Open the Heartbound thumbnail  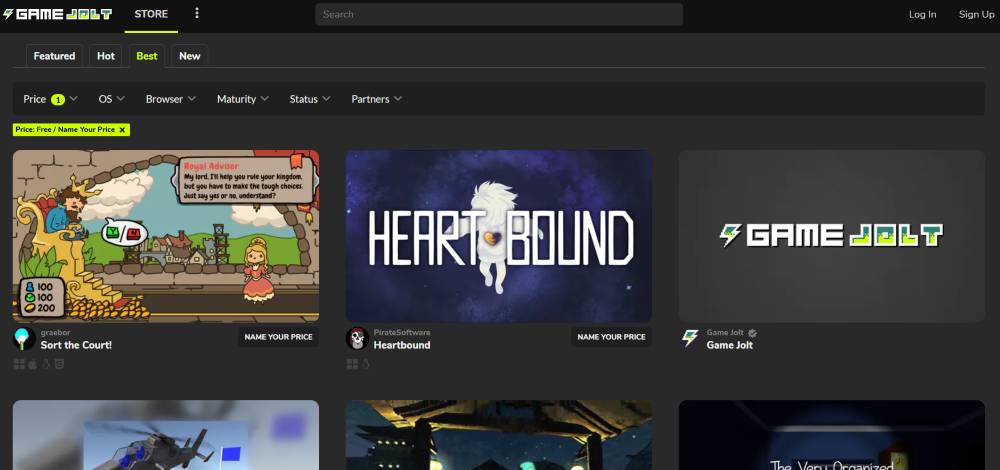tap(499, 236)
